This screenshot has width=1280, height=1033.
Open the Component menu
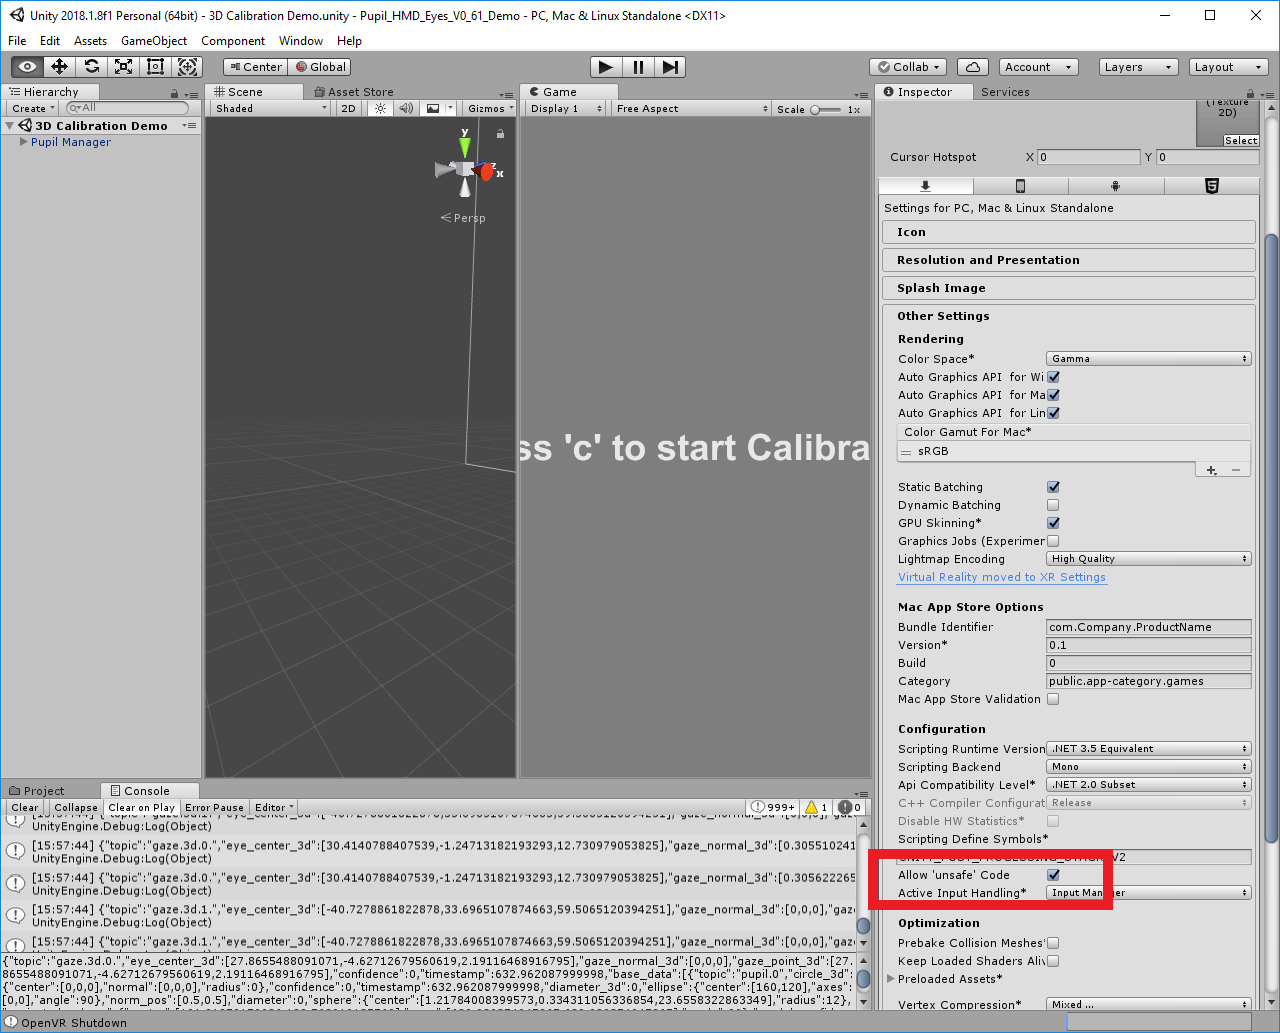click(233, 41)
